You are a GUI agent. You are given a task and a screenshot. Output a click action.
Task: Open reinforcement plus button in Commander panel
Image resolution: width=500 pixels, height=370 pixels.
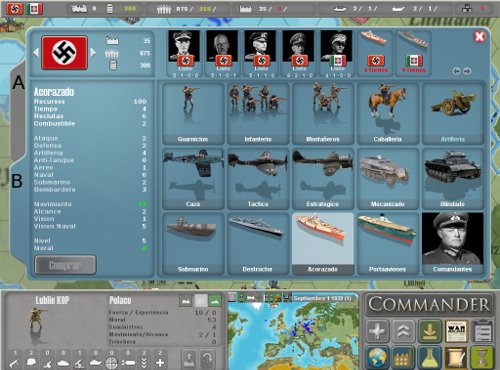[377, 331]
